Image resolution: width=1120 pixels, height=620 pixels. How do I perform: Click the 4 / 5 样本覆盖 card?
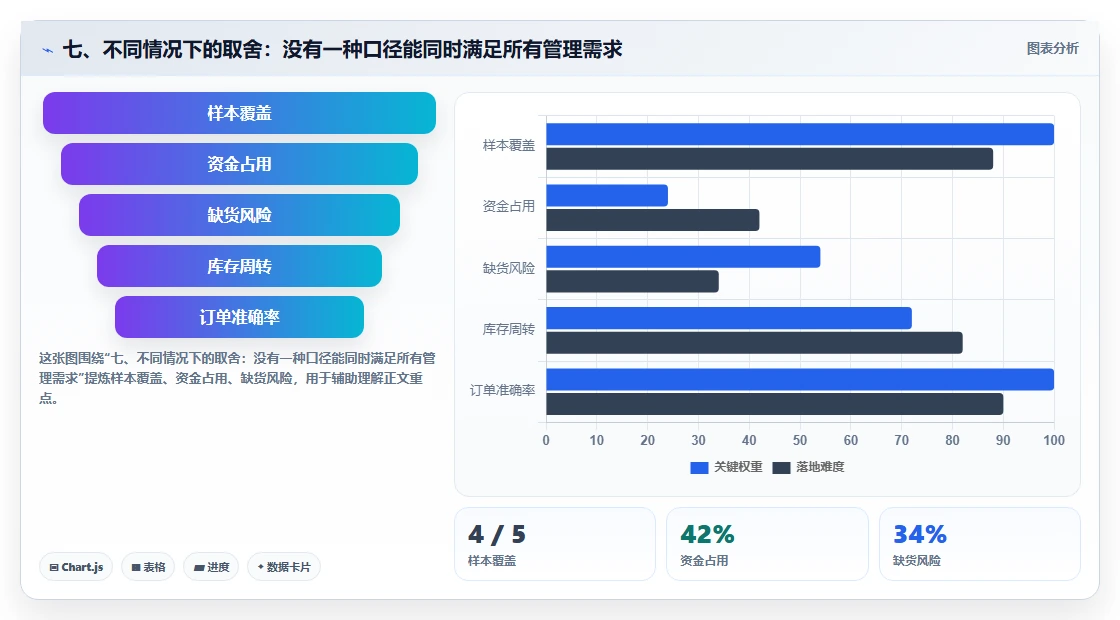pyautogui.click(x=555, y=544)
